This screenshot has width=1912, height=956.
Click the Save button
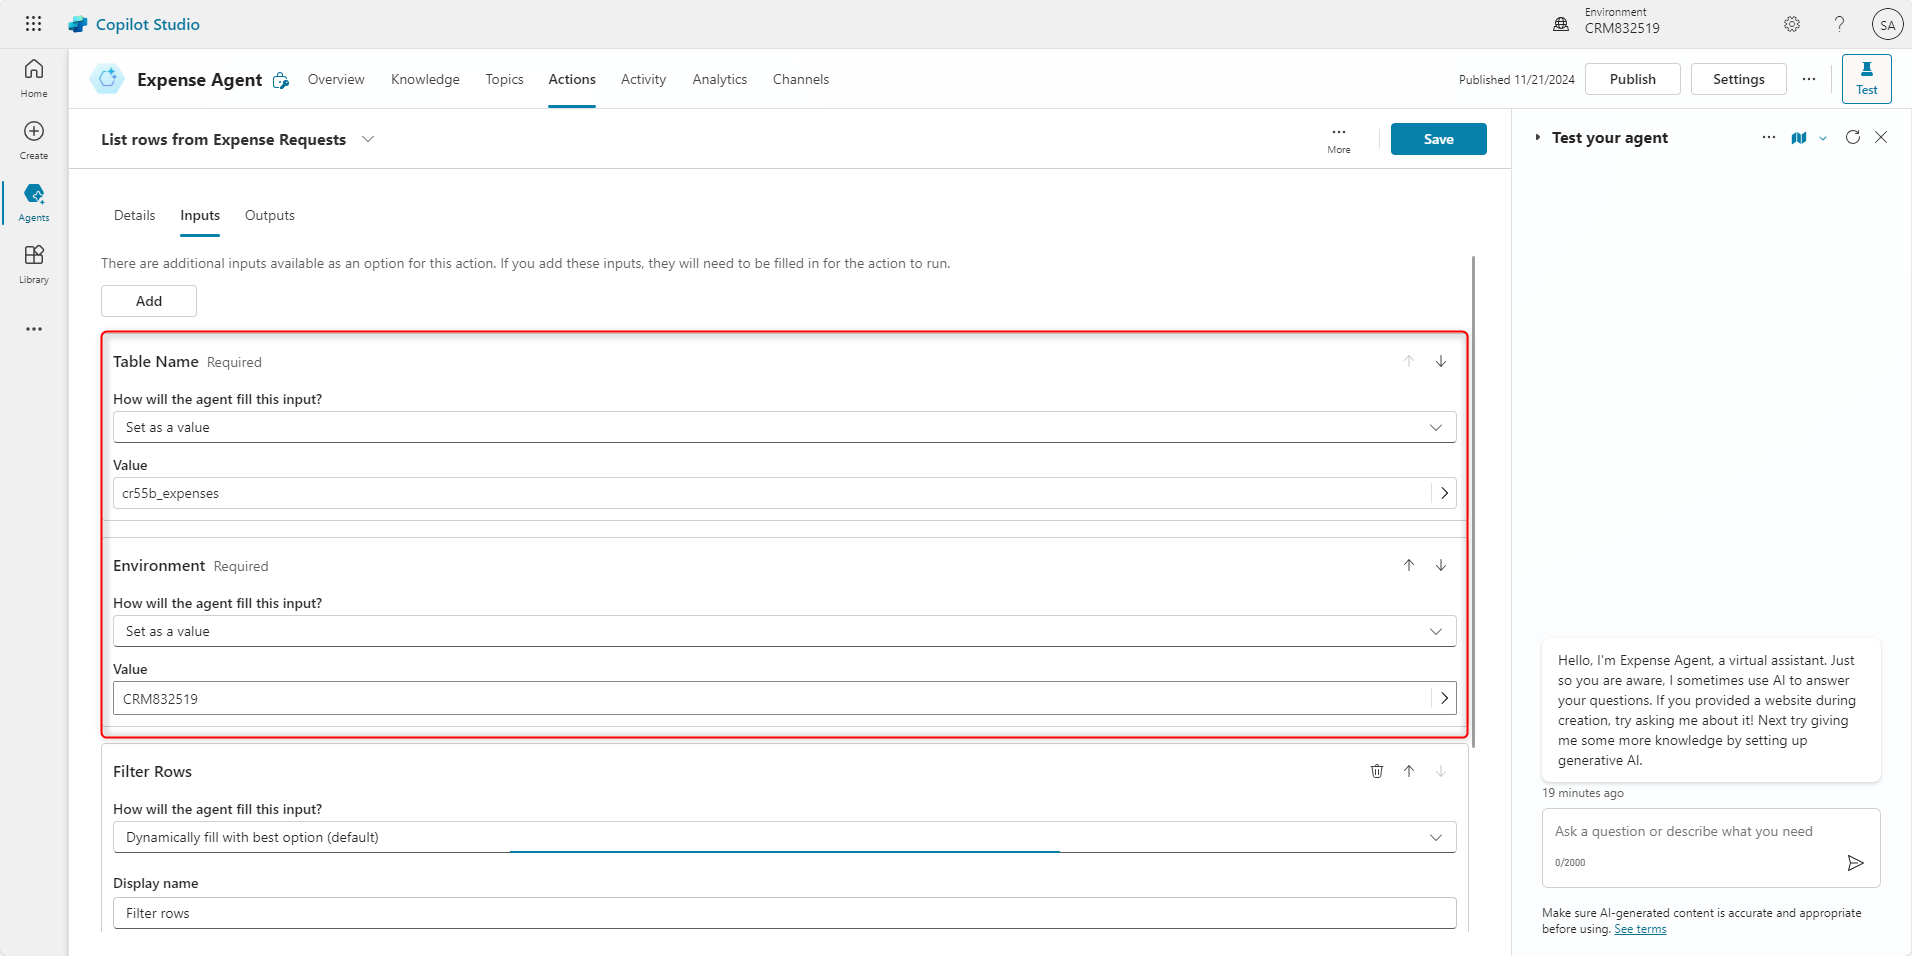(1438, 139)
